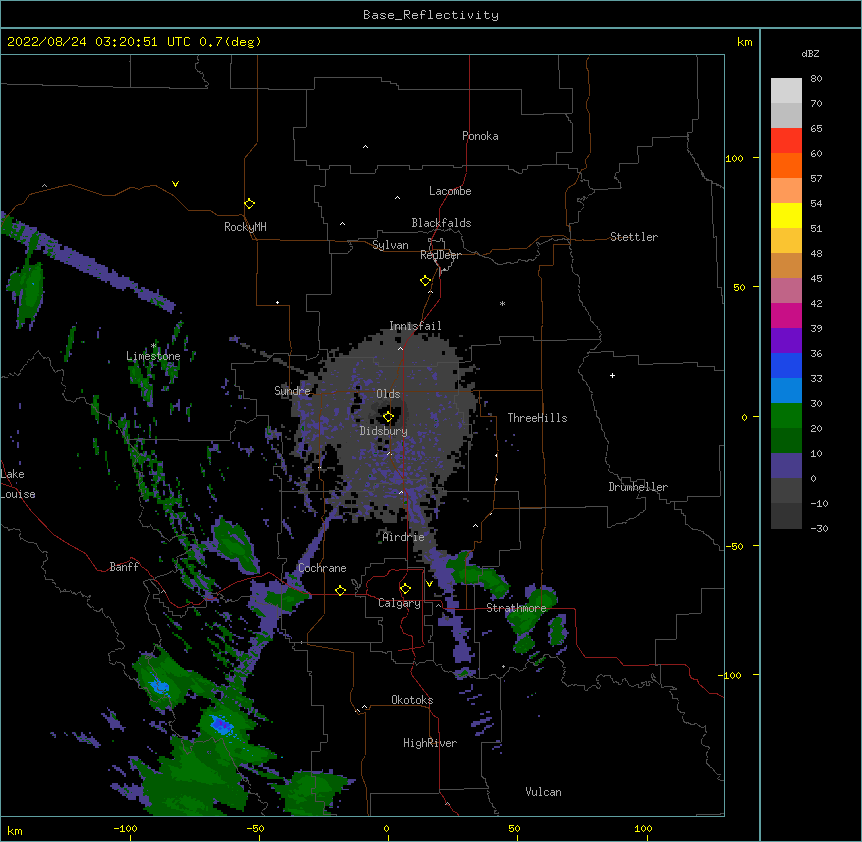Image resolution: width=862 pixels, height=842 pixels.
Task: Click the Vulcan label
Action: click(x=543, y=792)
